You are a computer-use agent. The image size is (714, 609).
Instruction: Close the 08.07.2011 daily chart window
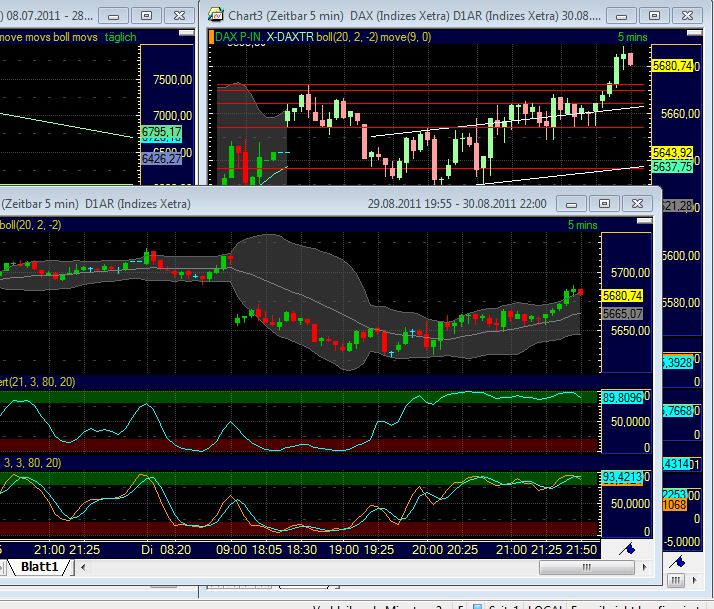pos(179,16)
